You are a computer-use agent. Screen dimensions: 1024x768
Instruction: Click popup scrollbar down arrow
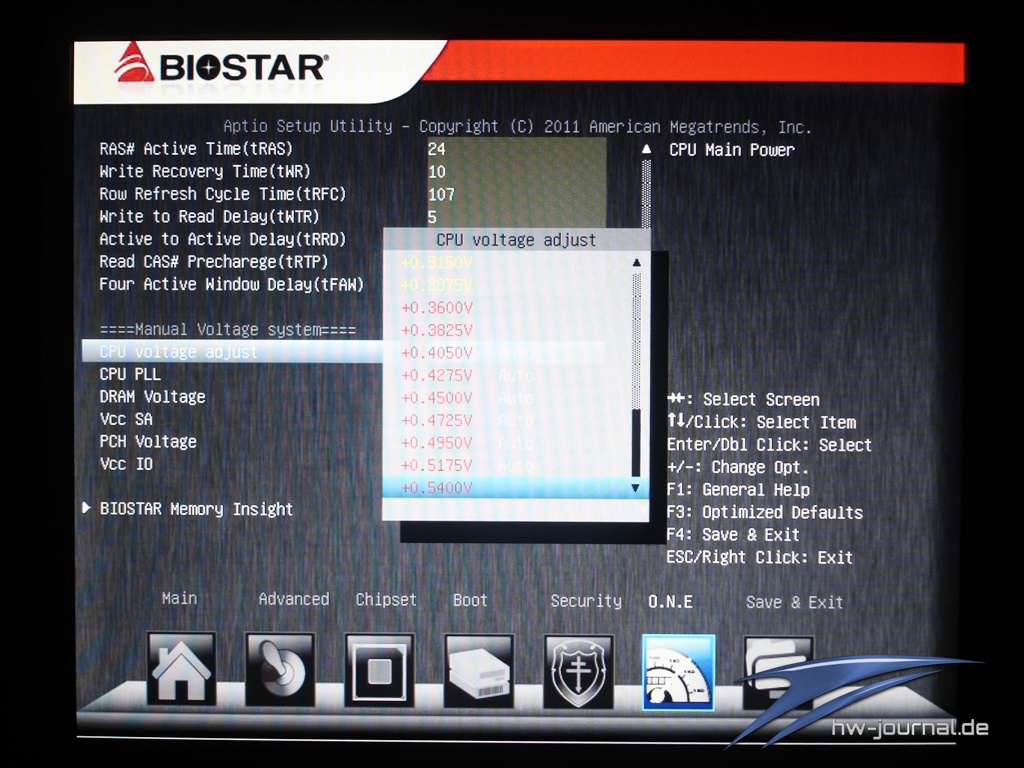click(x=635, y=488)
